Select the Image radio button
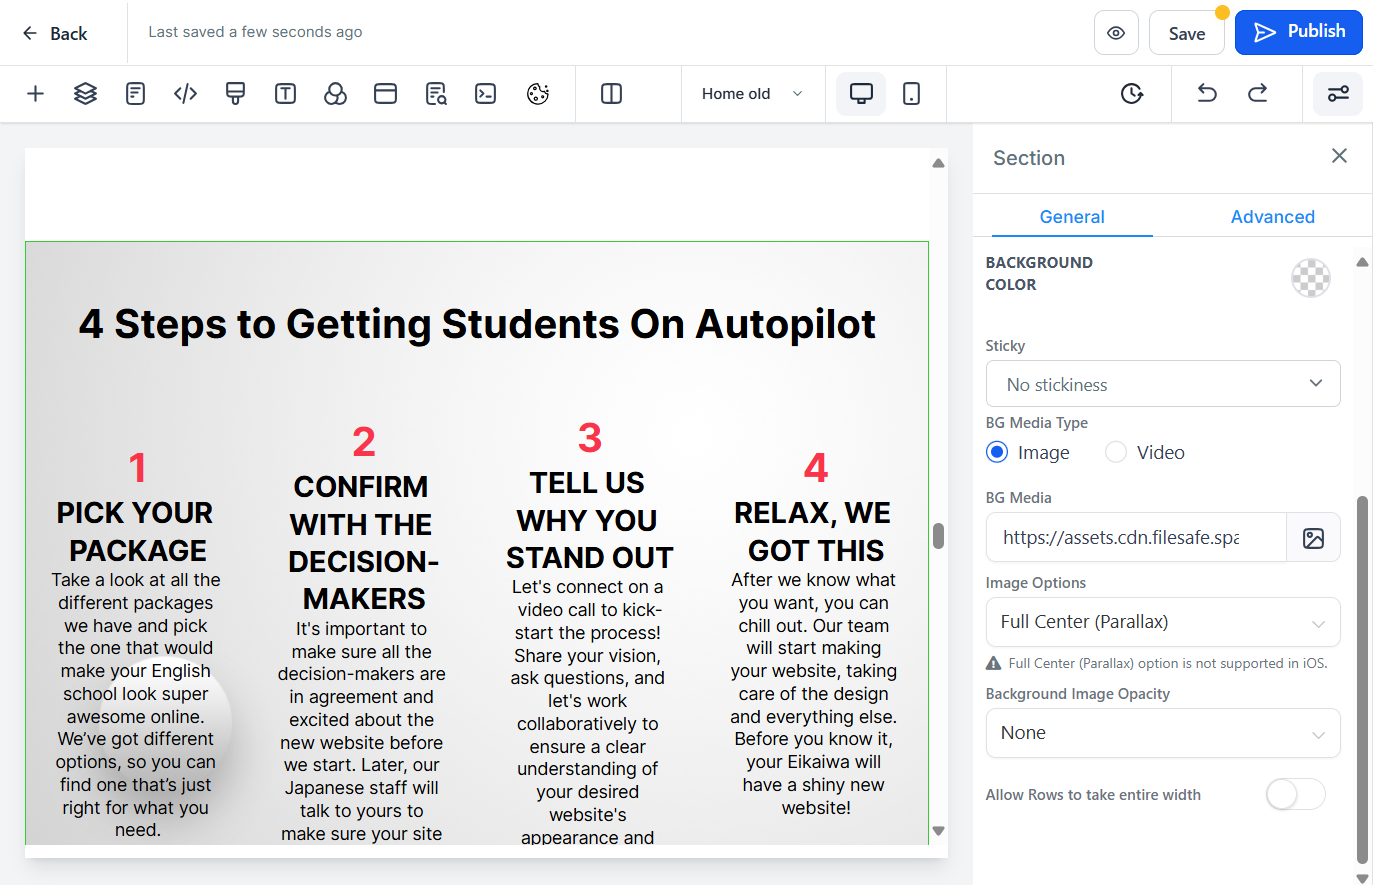Screen dimensions: 1373x885 [x=997, y=453]
